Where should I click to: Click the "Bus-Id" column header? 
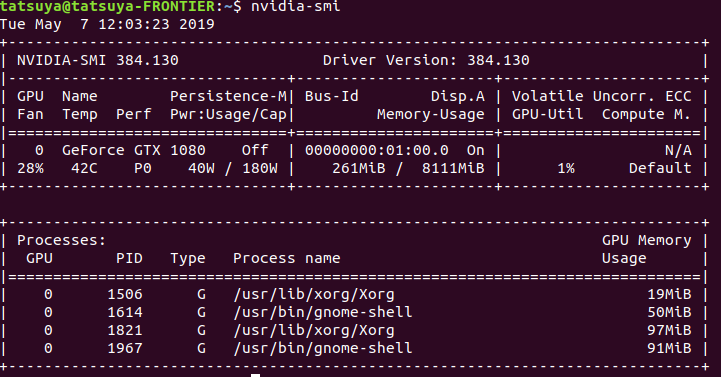pos(332,96)
